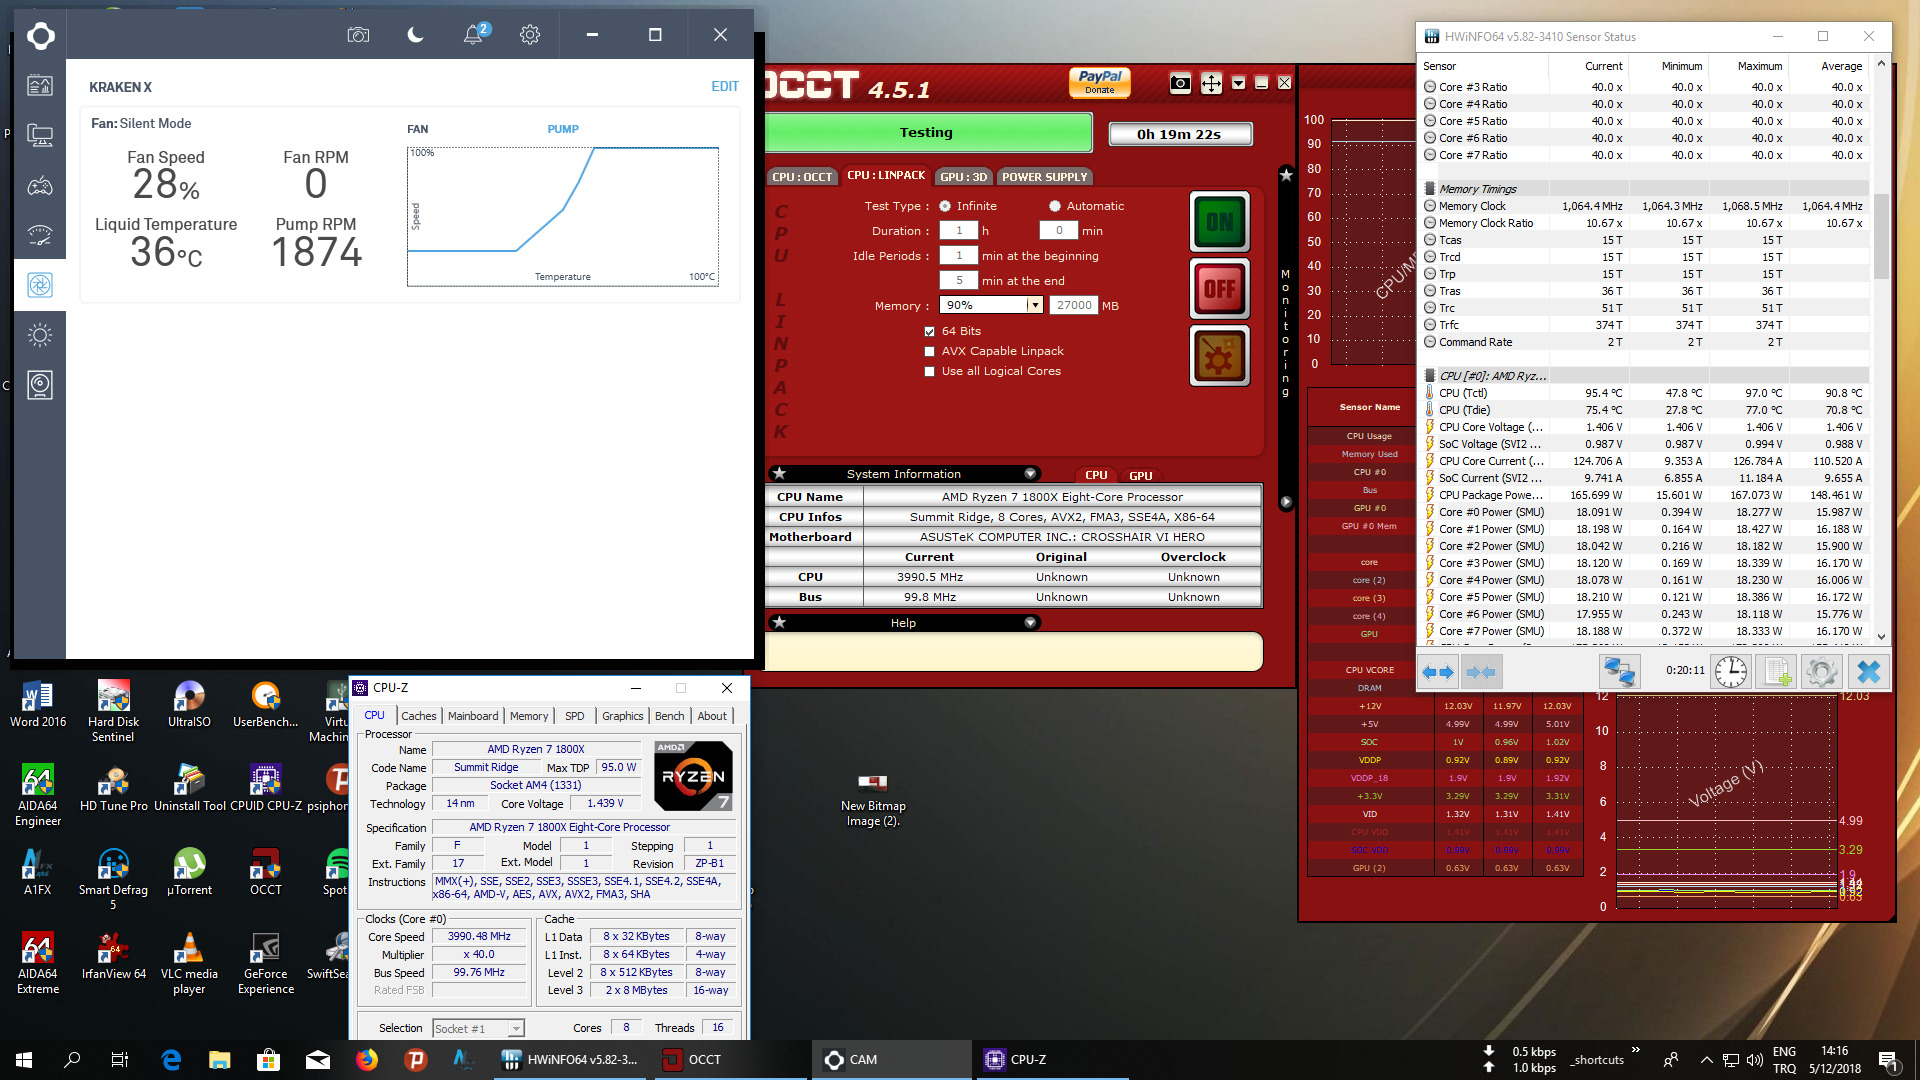Image resolution: width=1920 pixels, height=1080 pixels.
Task: Open CAM settings gear
Action: pyautogui.click(x=530, y=35)
